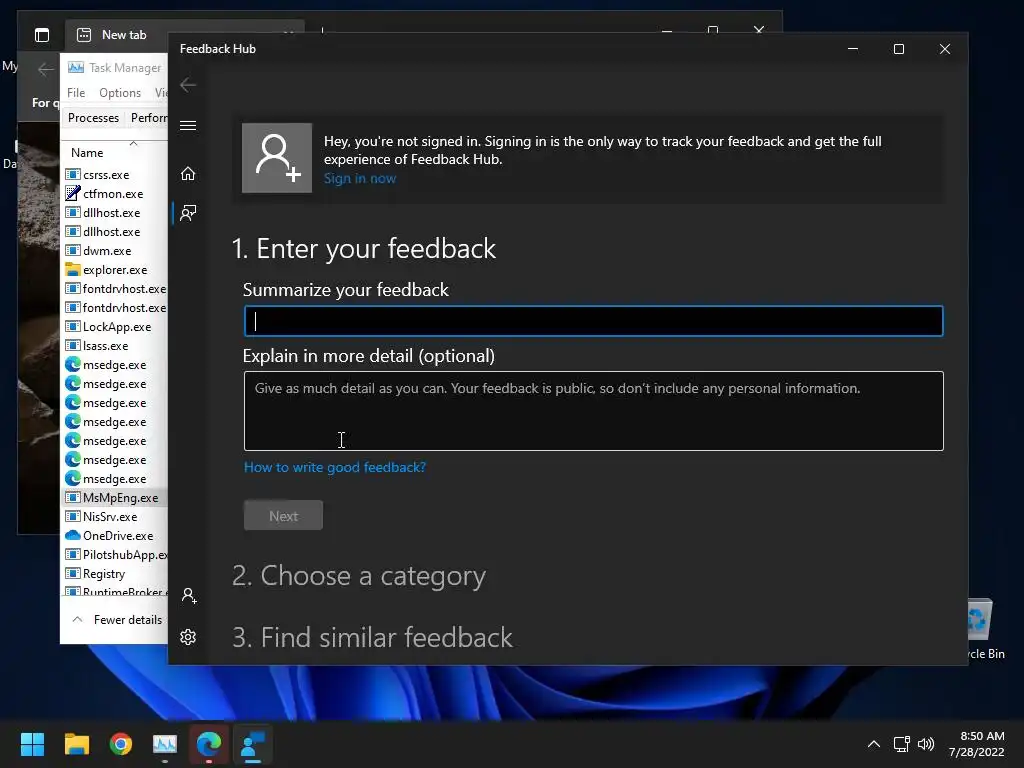Open network status tray icon
1024x768 pixels.
click(902, 744)
